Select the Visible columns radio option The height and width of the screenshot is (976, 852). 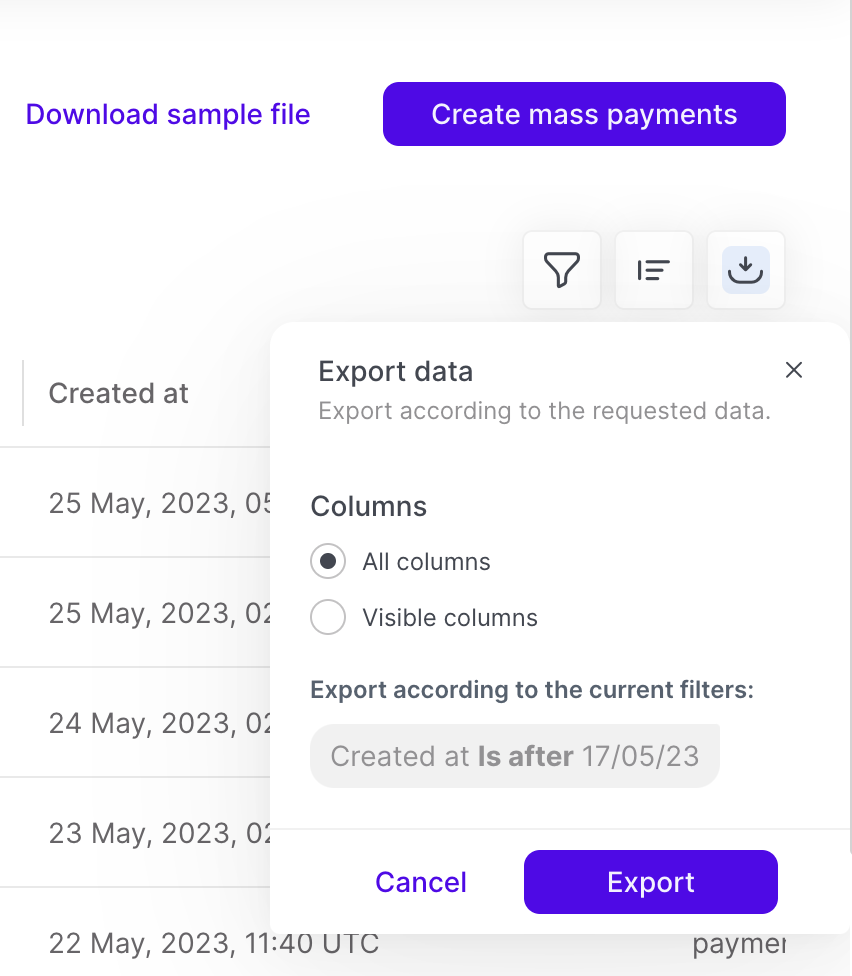328,618
